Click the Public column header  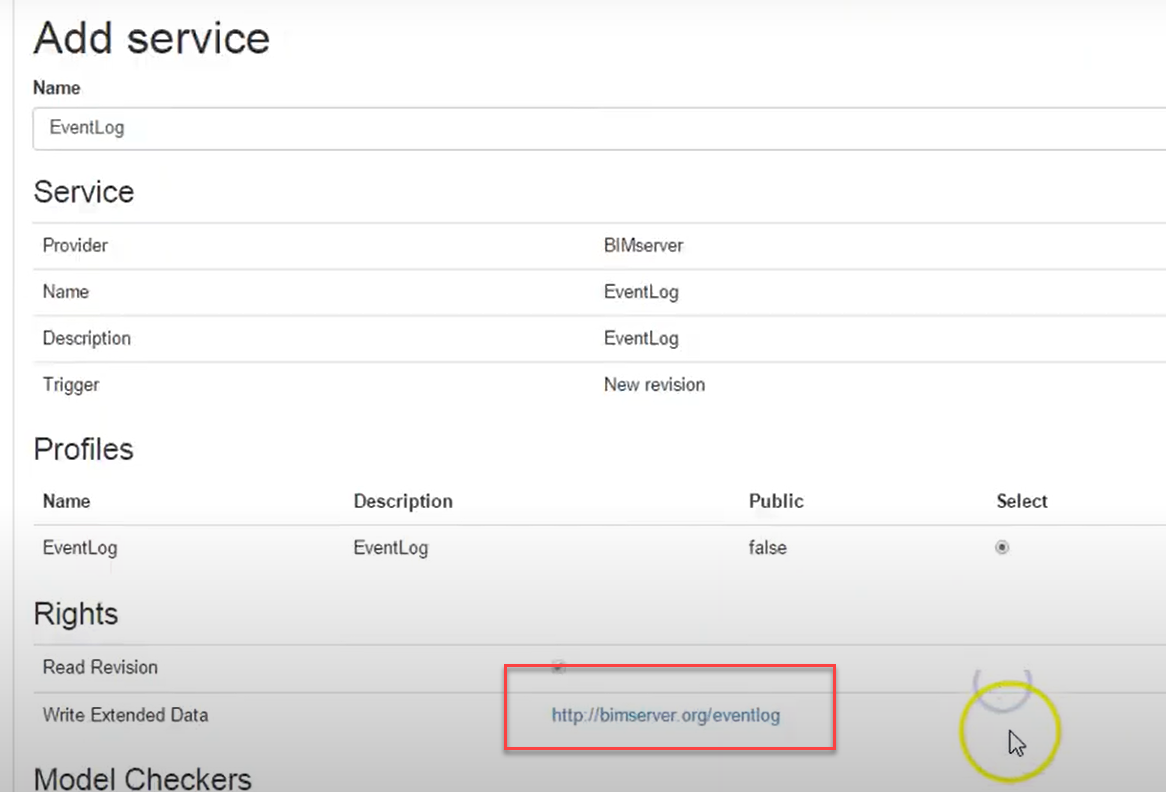[776, 501]
